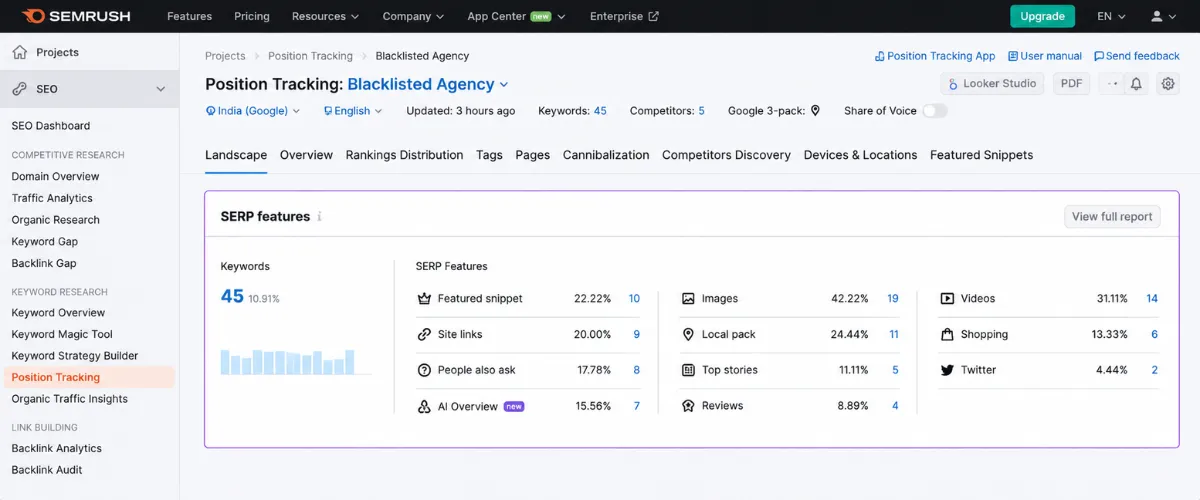Click the Keywords count 45 link

pyautogui.click(x=600, y=111)
